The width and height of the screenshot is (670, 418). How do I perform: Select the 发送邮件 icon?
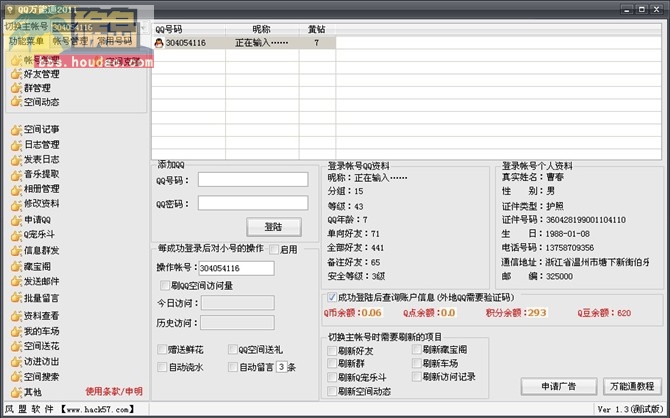point(16,282)
